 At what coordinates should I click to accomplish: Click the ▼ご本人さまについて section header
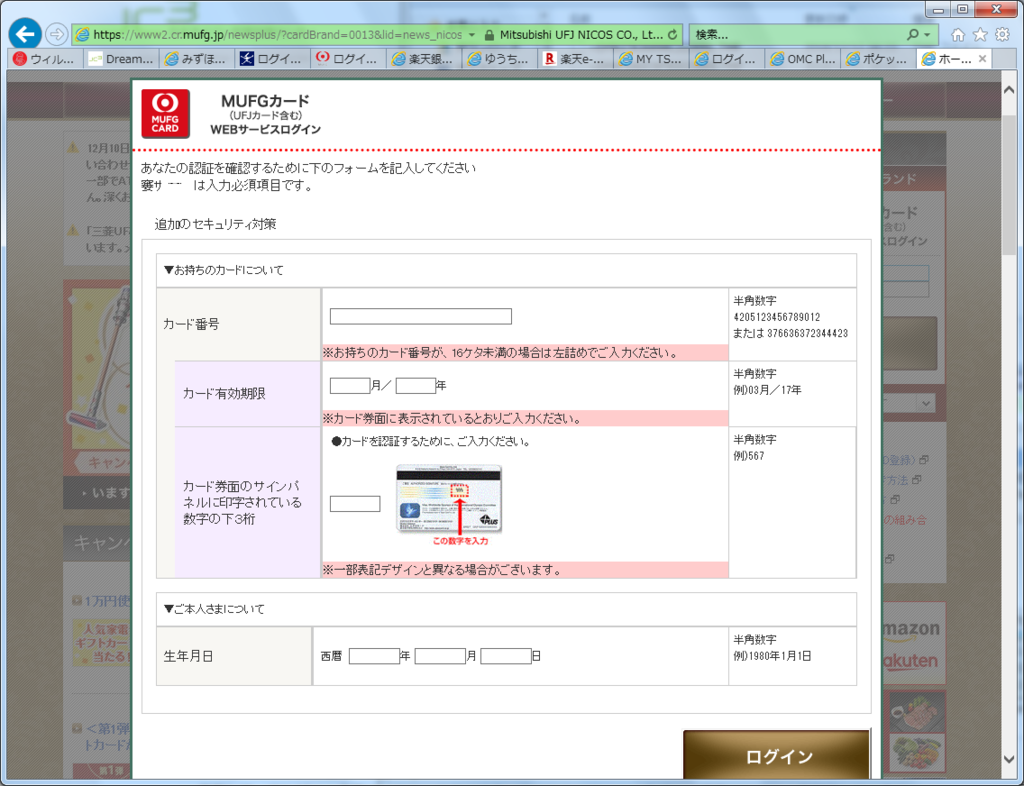pos(506,609)
